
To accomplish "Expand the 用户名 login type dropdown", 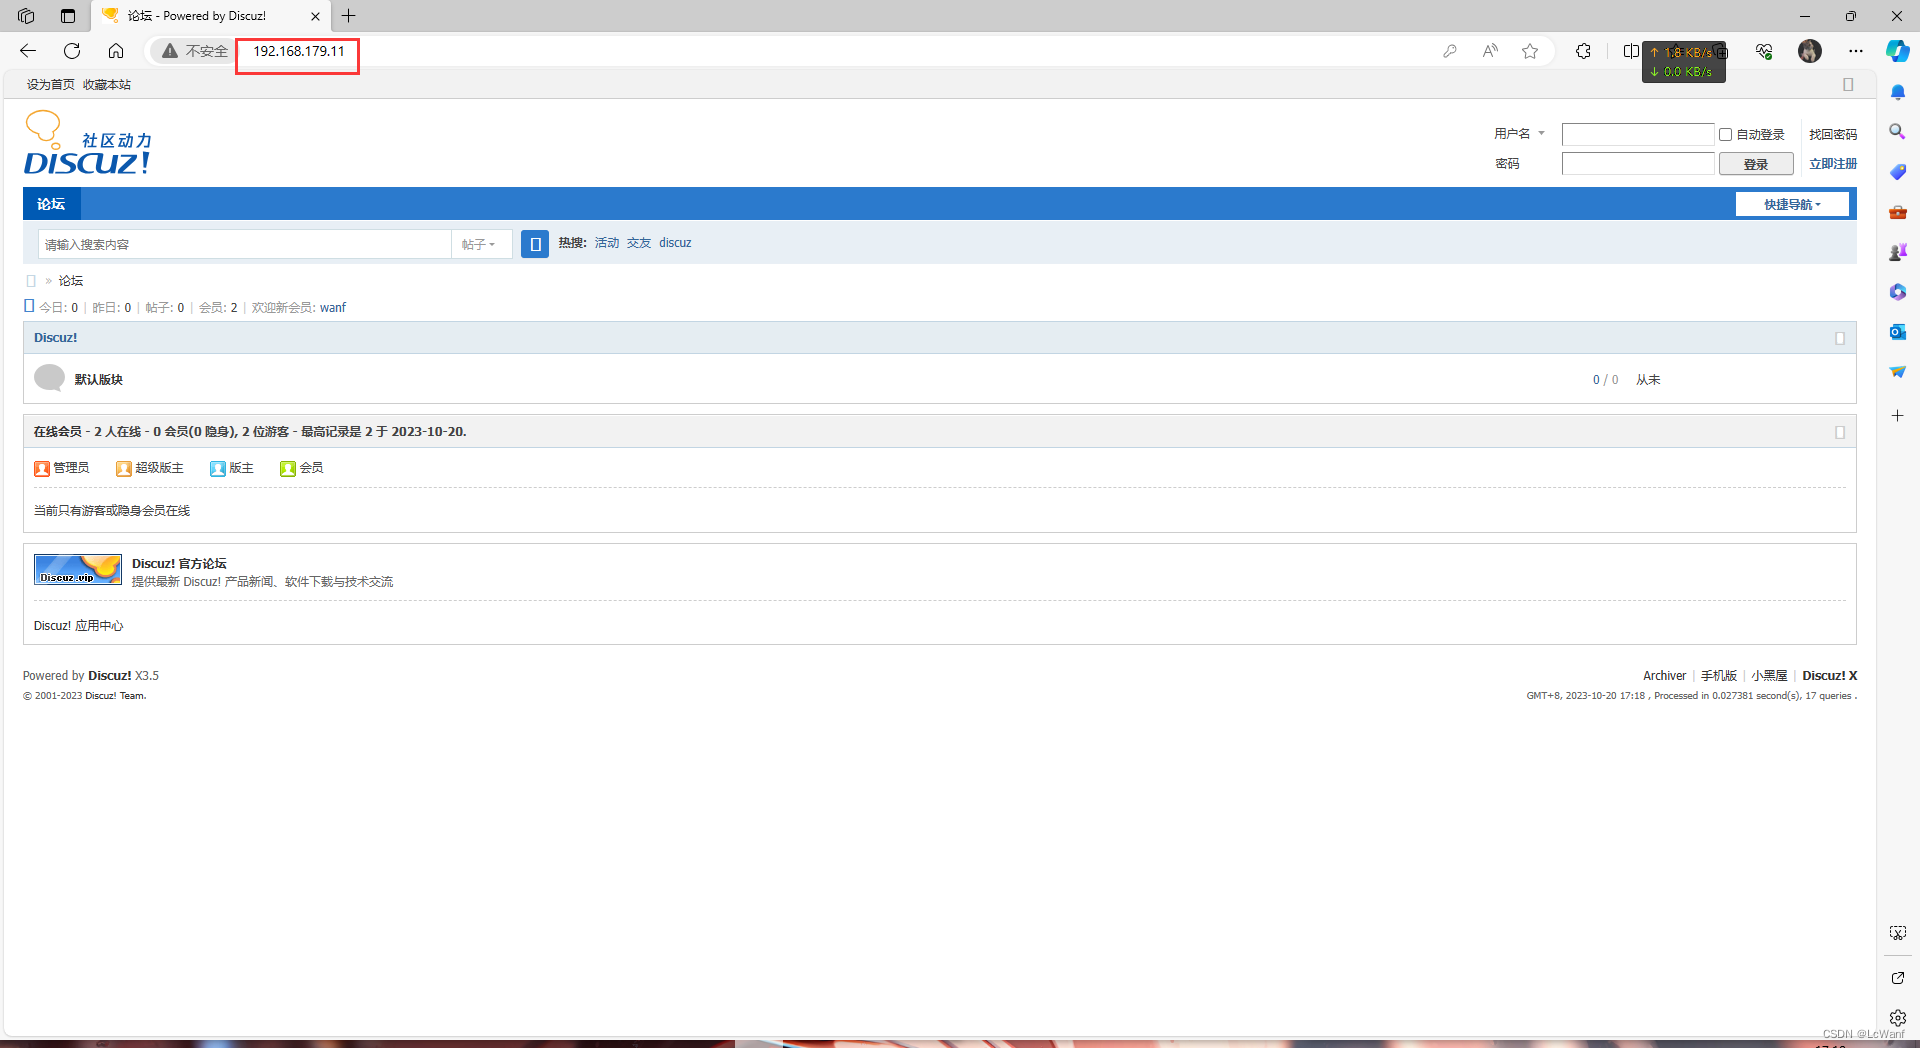I will tap(1519, 134).
